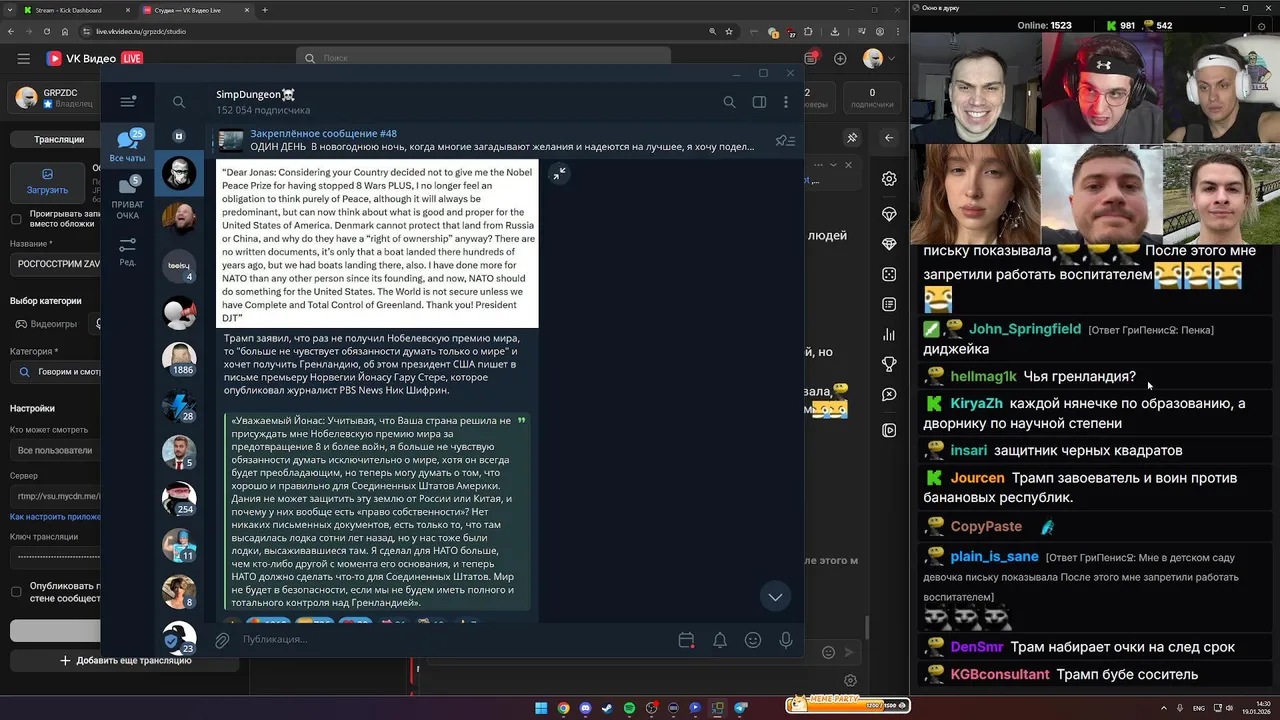
Task: Toggle 'Опубликовать' on community wall checkbox
Action: click(x=16, y=591)
